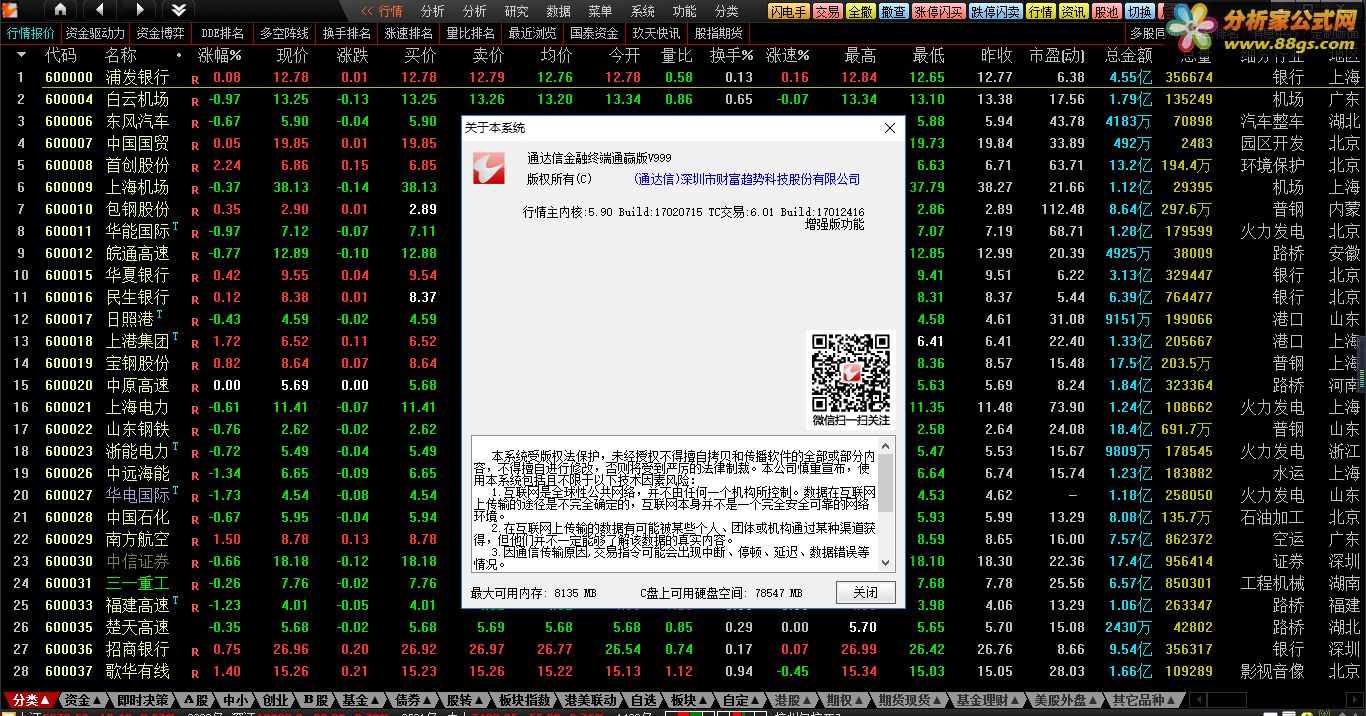Screen dimensions: 1366x716
Task: Open the 交易 toolbar button
Action: point(827,12)
